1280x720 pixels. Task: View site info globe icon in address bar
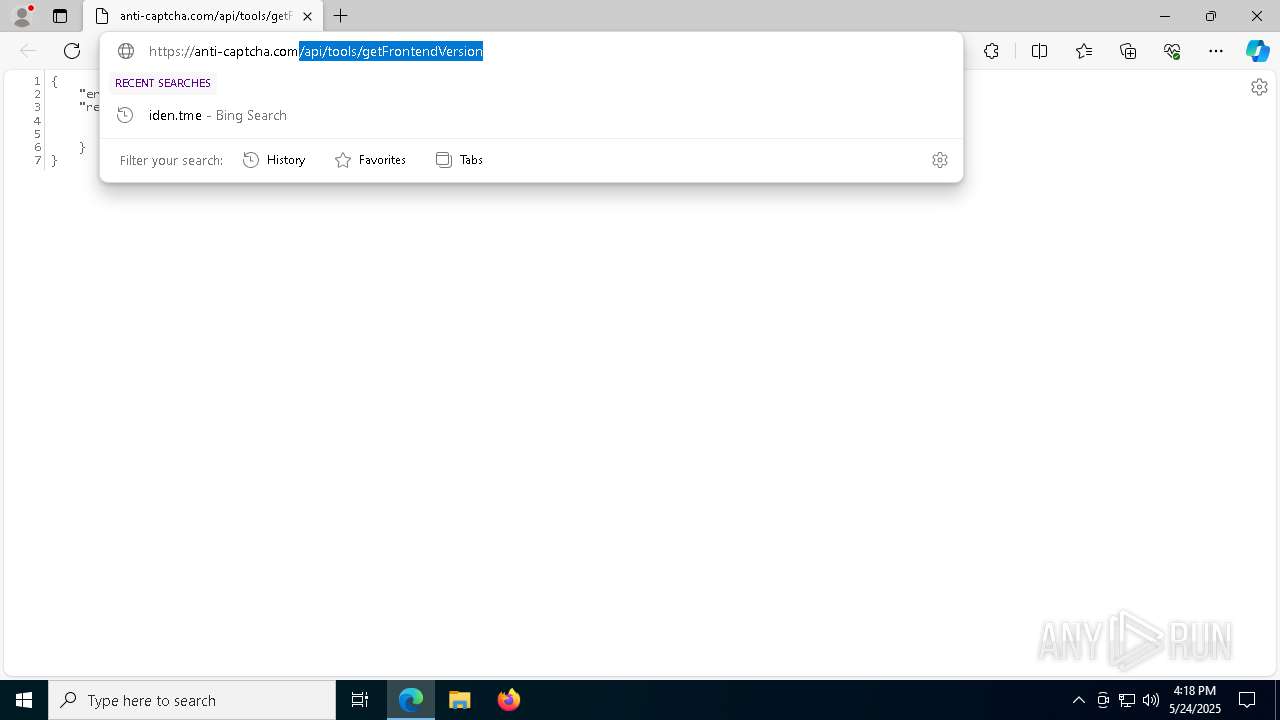point(126,51)
